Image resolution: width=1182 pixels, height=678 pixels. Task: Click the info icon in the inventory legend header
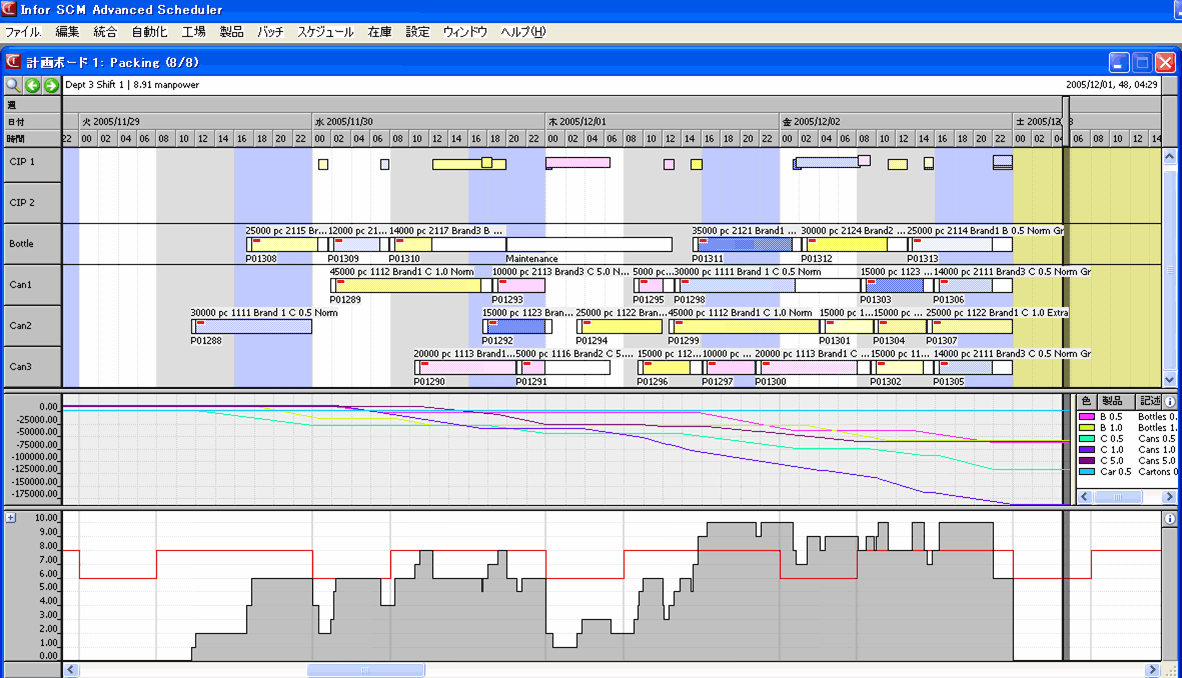(1170, 401)
